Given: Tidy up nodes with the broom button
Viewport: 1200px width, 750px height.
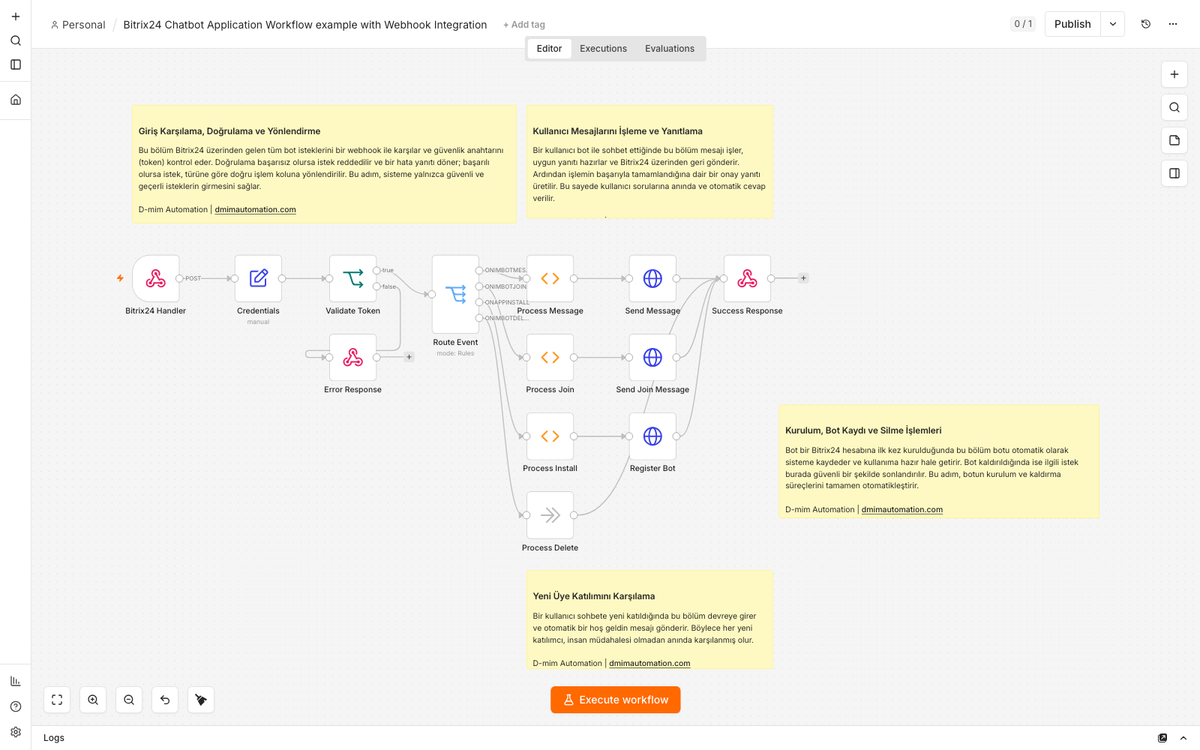Looking at the screenshot, I should click(201, 700).
